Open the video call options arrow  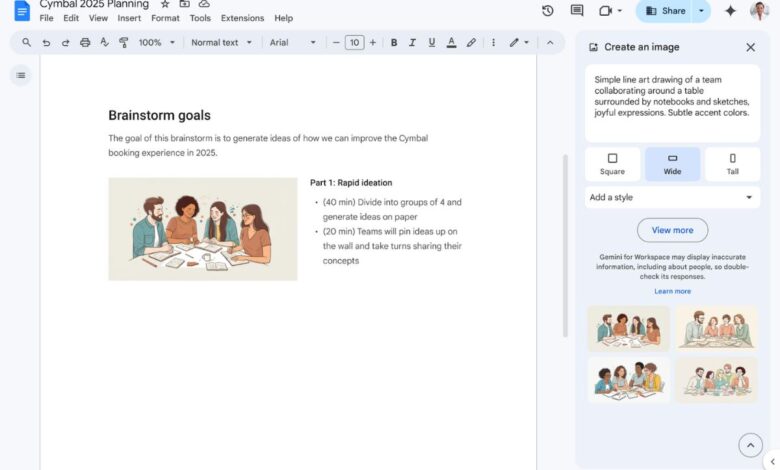click(x=620, y=10)
